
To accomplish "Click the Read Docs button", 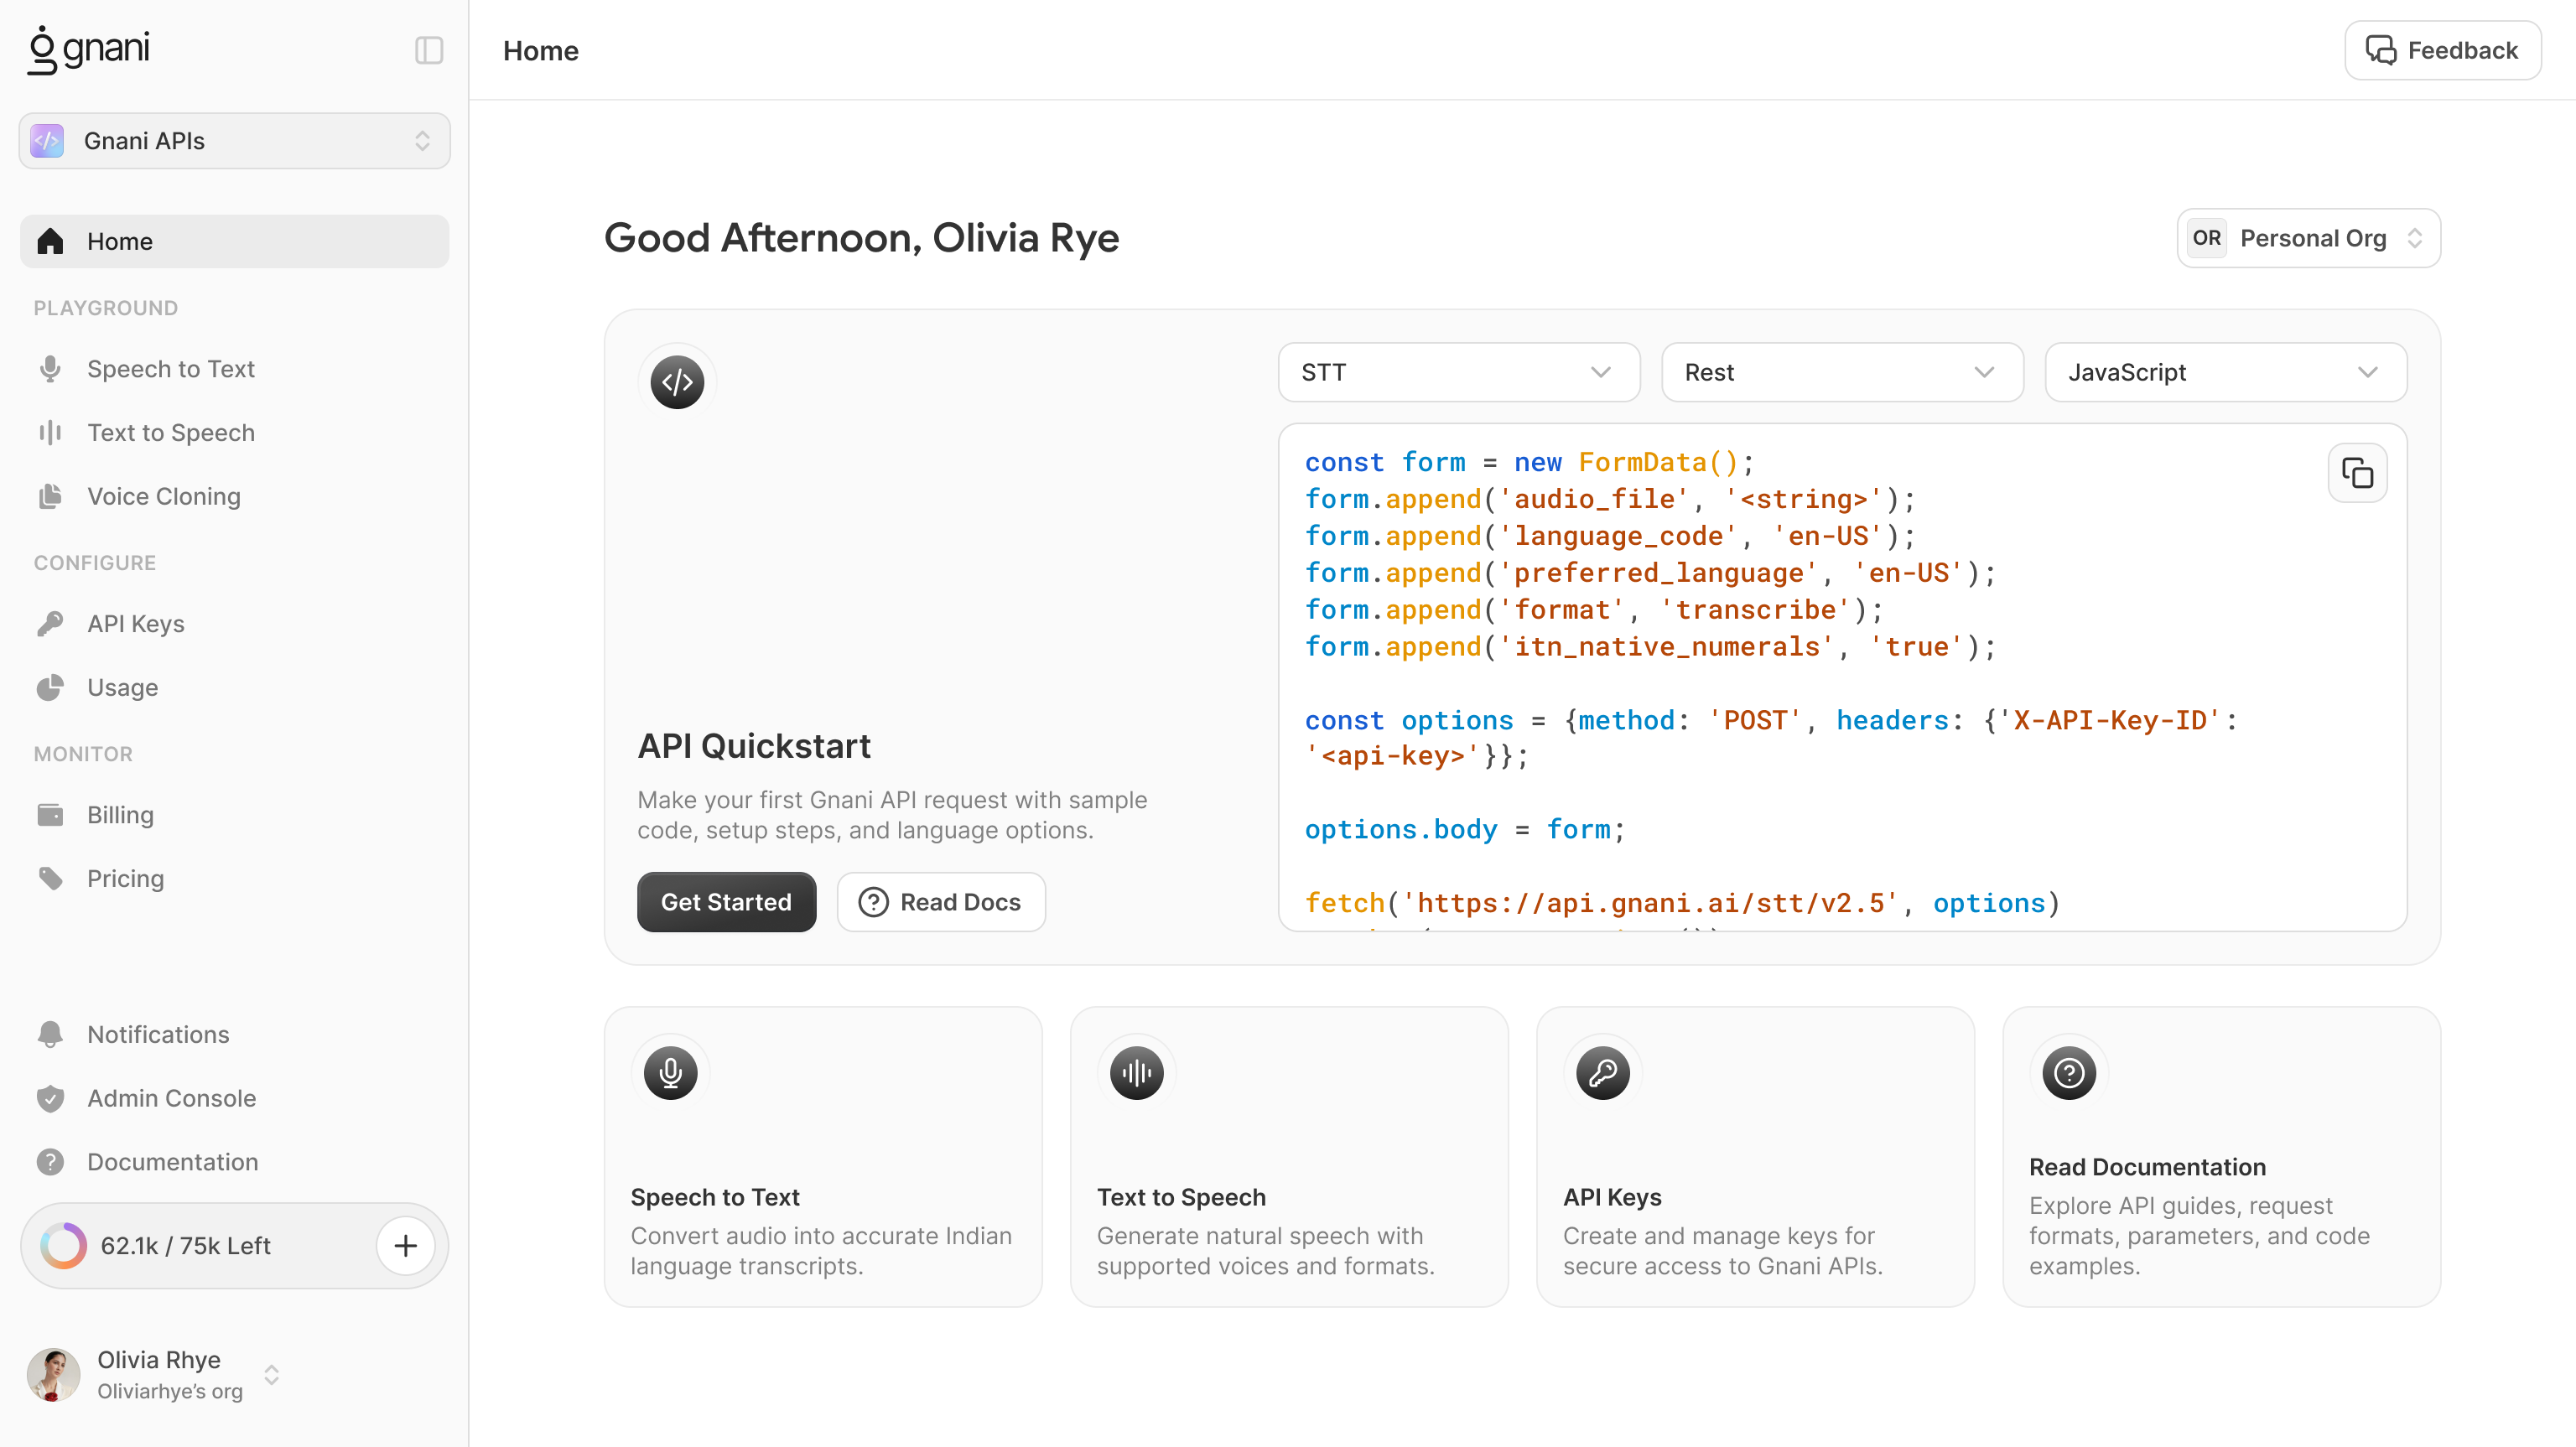I will [x=941, y=902].
